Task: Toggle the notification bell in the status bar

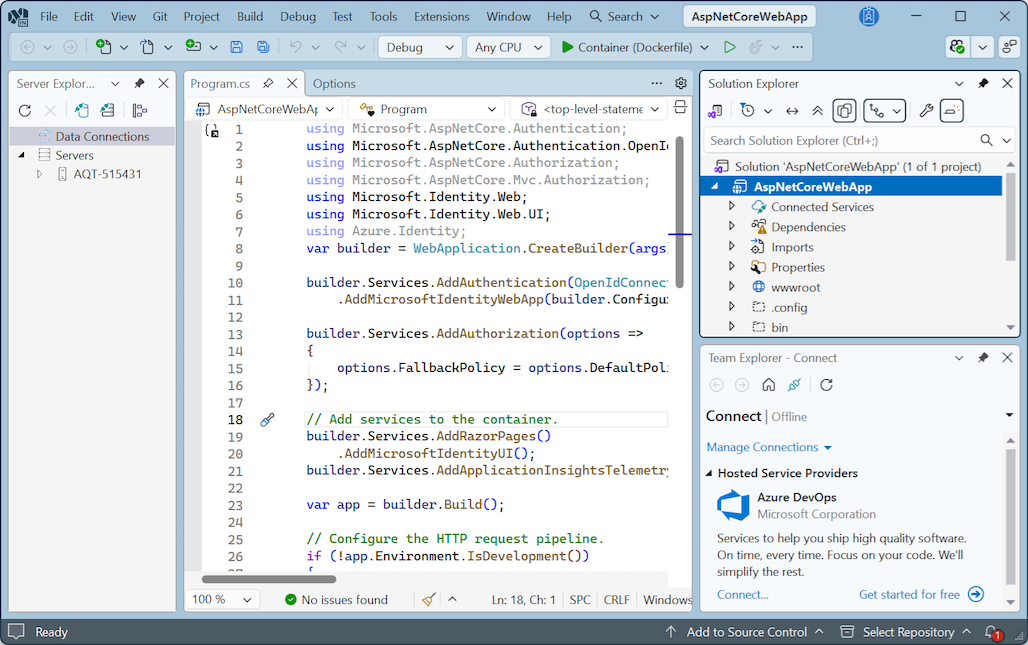Action: coord(991,632)
